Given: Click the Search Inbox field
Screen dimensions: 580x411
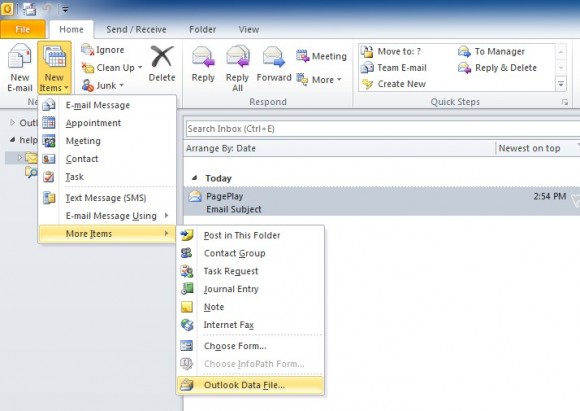Looking at the screenshot, I should 382,129.
